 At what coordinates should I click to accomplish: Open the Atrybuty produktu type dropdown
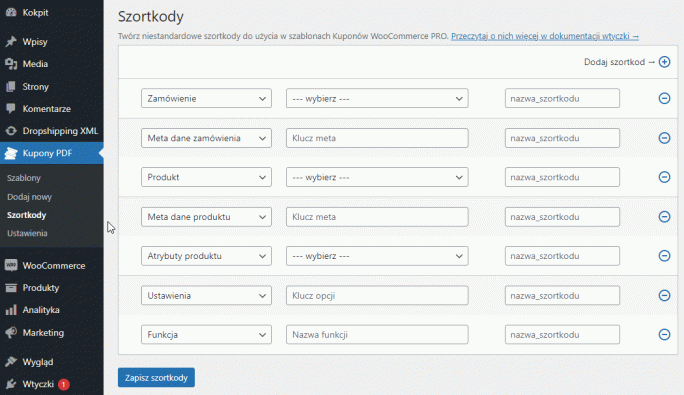pyautogui.click(x=206, y=256)
